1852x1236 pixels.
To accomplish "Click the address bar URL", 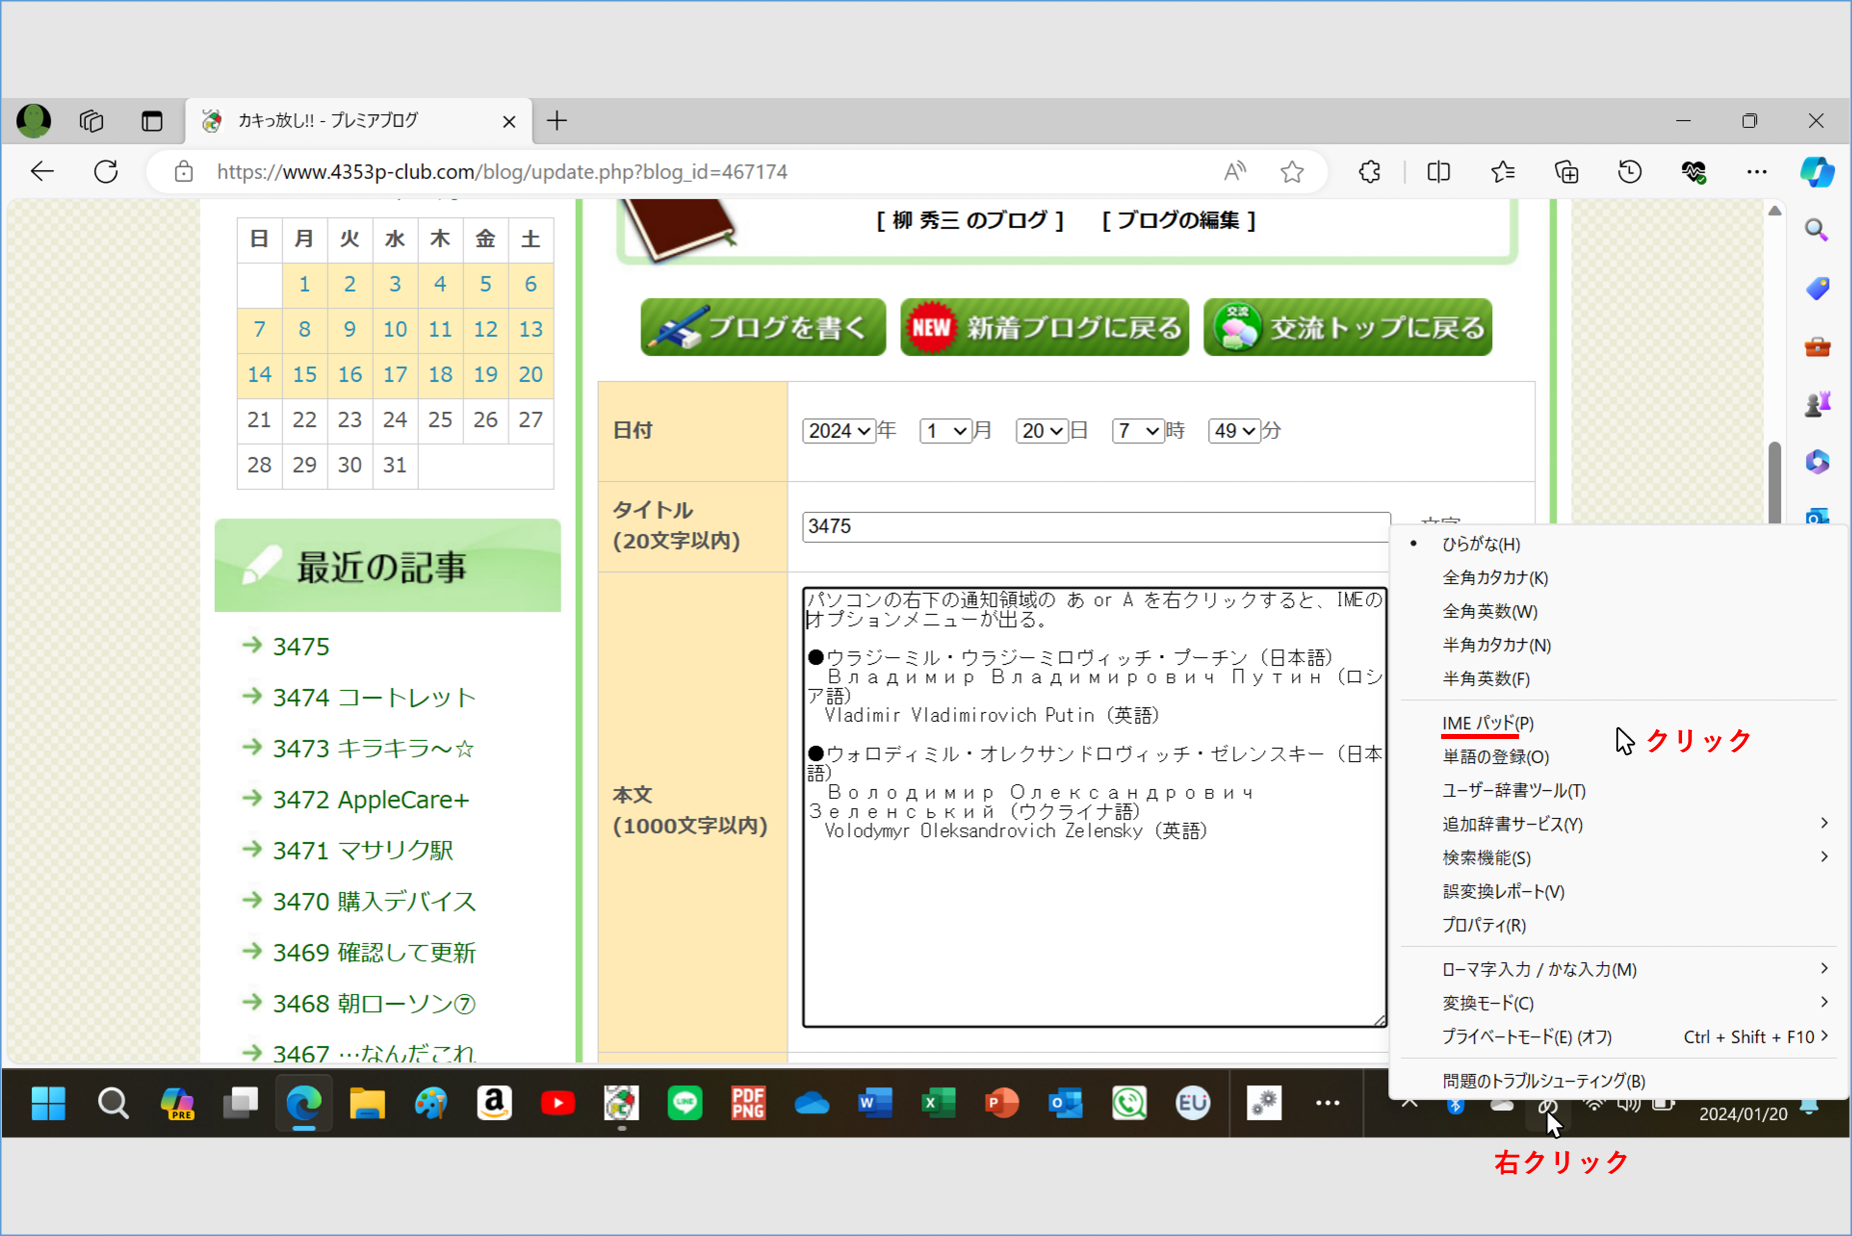I will [502, 172].
